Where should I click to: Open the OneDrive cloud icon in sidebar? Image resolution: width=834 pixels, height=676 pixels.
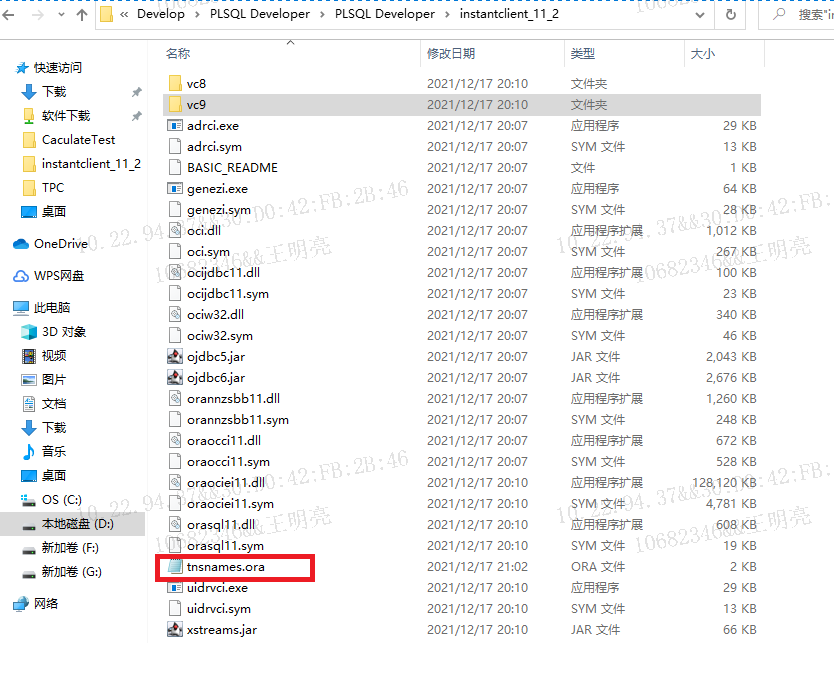click(21, 244)
